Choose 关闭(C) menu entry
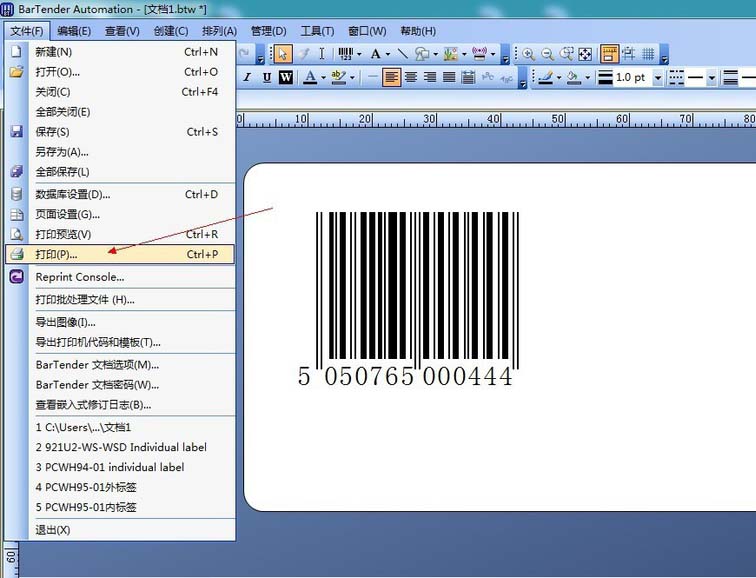 (x=120, y=92)
